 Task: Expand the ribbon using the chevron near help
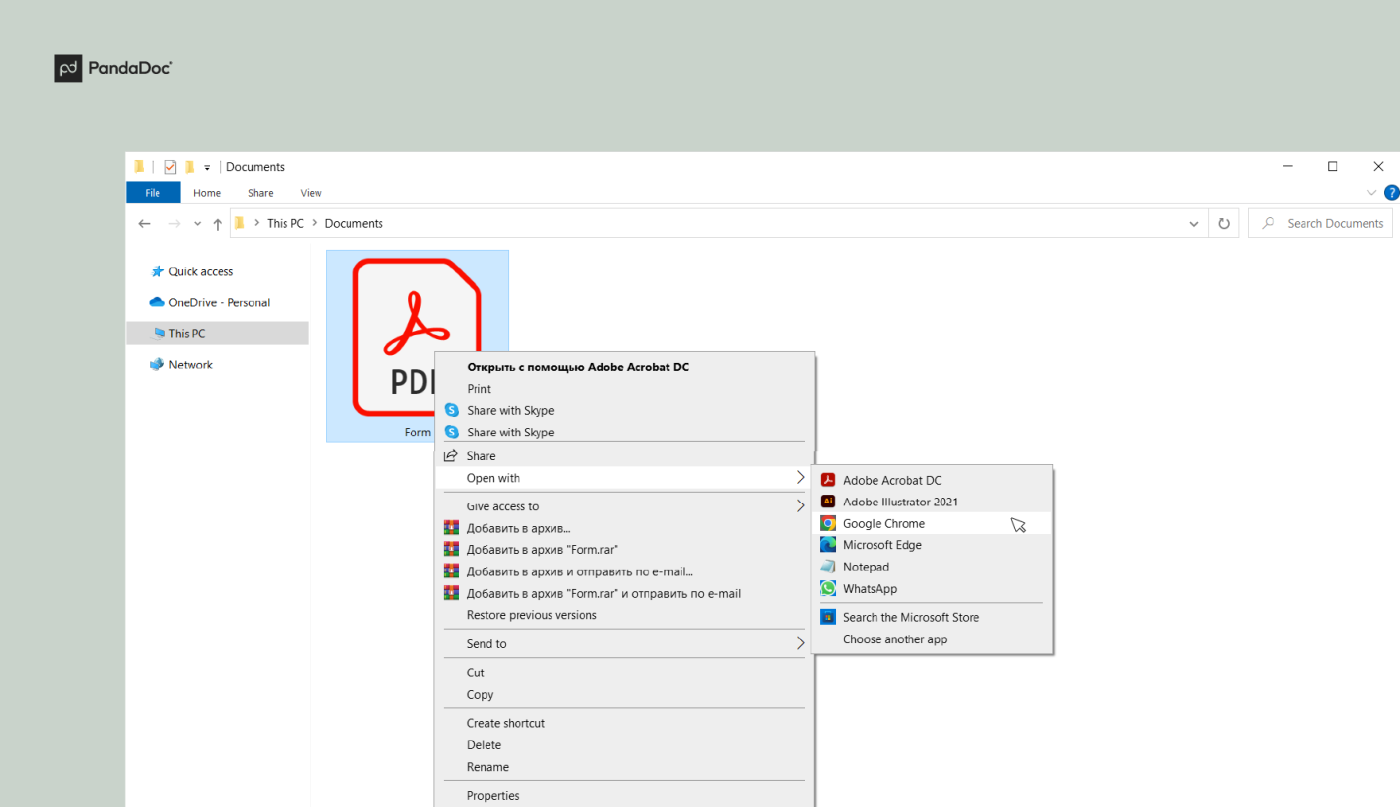1371,193
